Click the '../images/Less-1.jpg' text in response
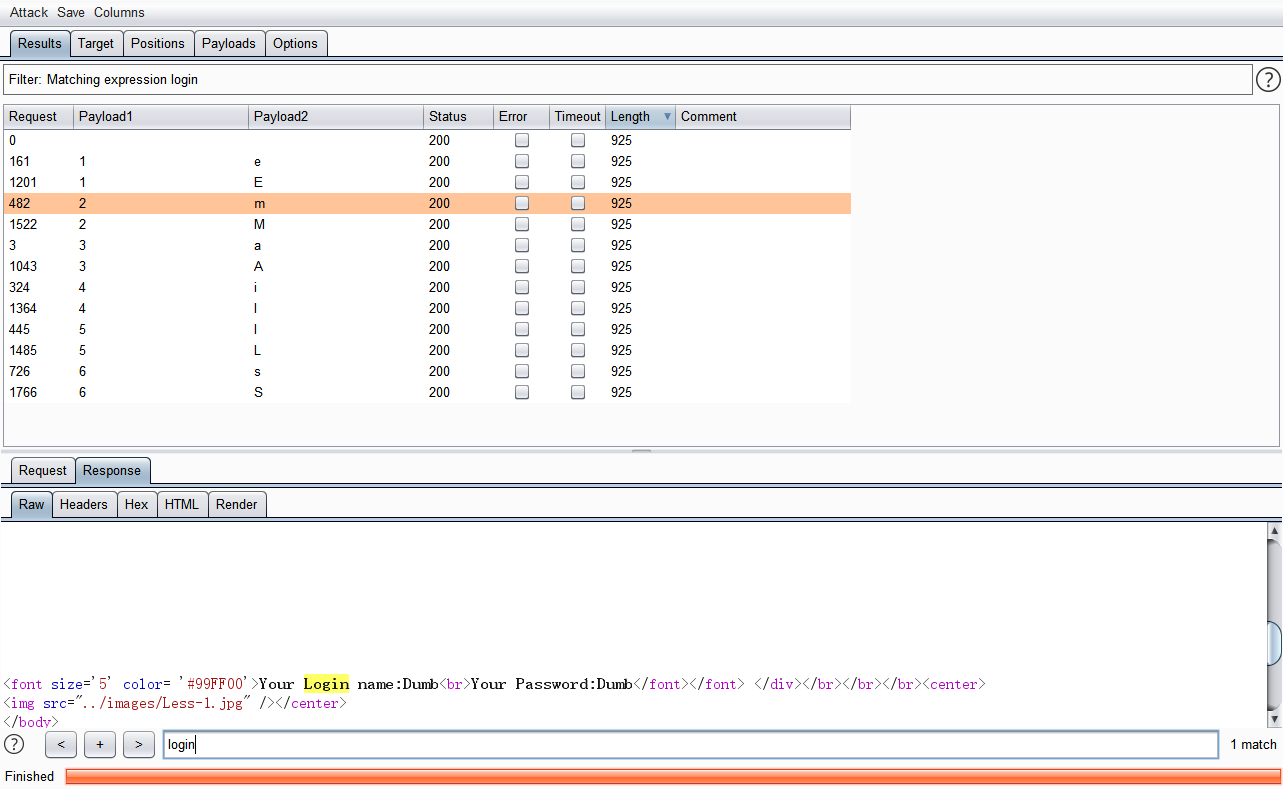 (x=164, y=703)
